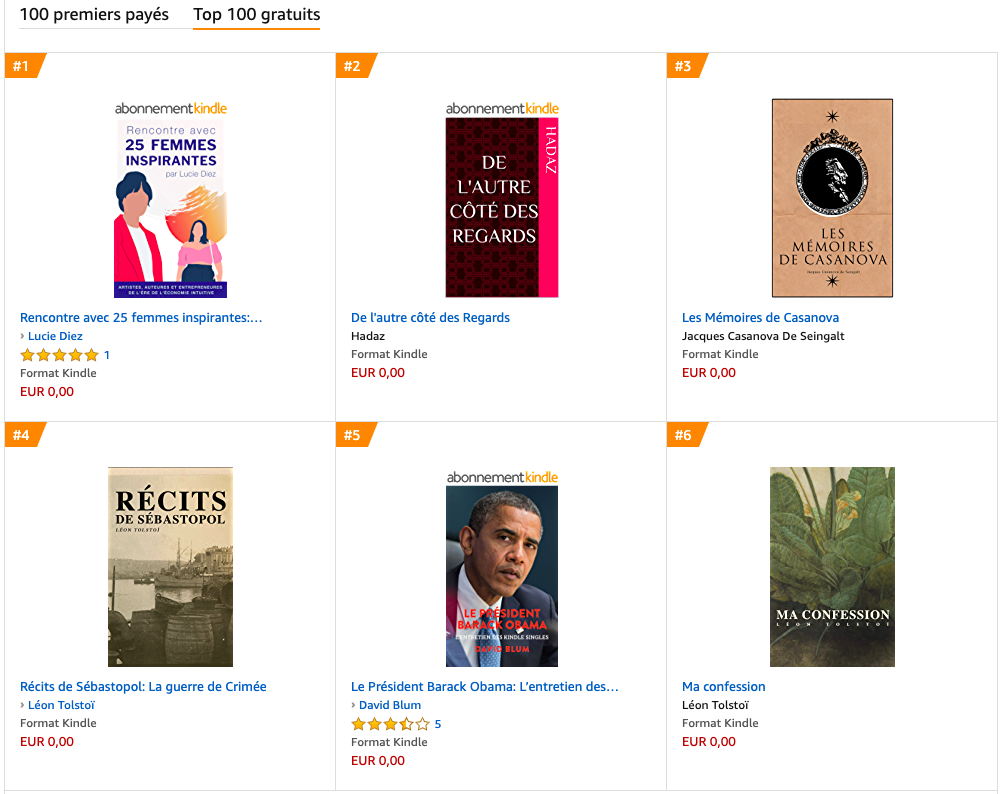Select author link "David Blum"
Image resolution: width=1002 pixels, height=794 pixels.
(389, 704)
